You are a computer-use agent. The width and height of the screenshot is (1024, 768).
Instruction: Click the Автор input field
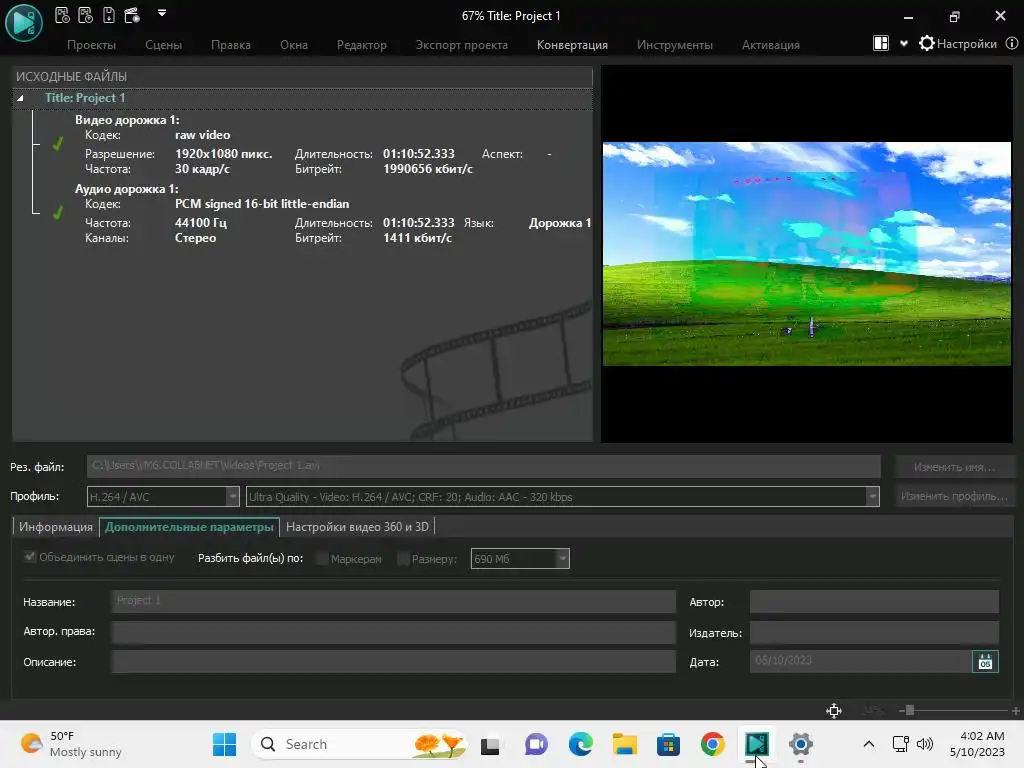pos(874,601)
